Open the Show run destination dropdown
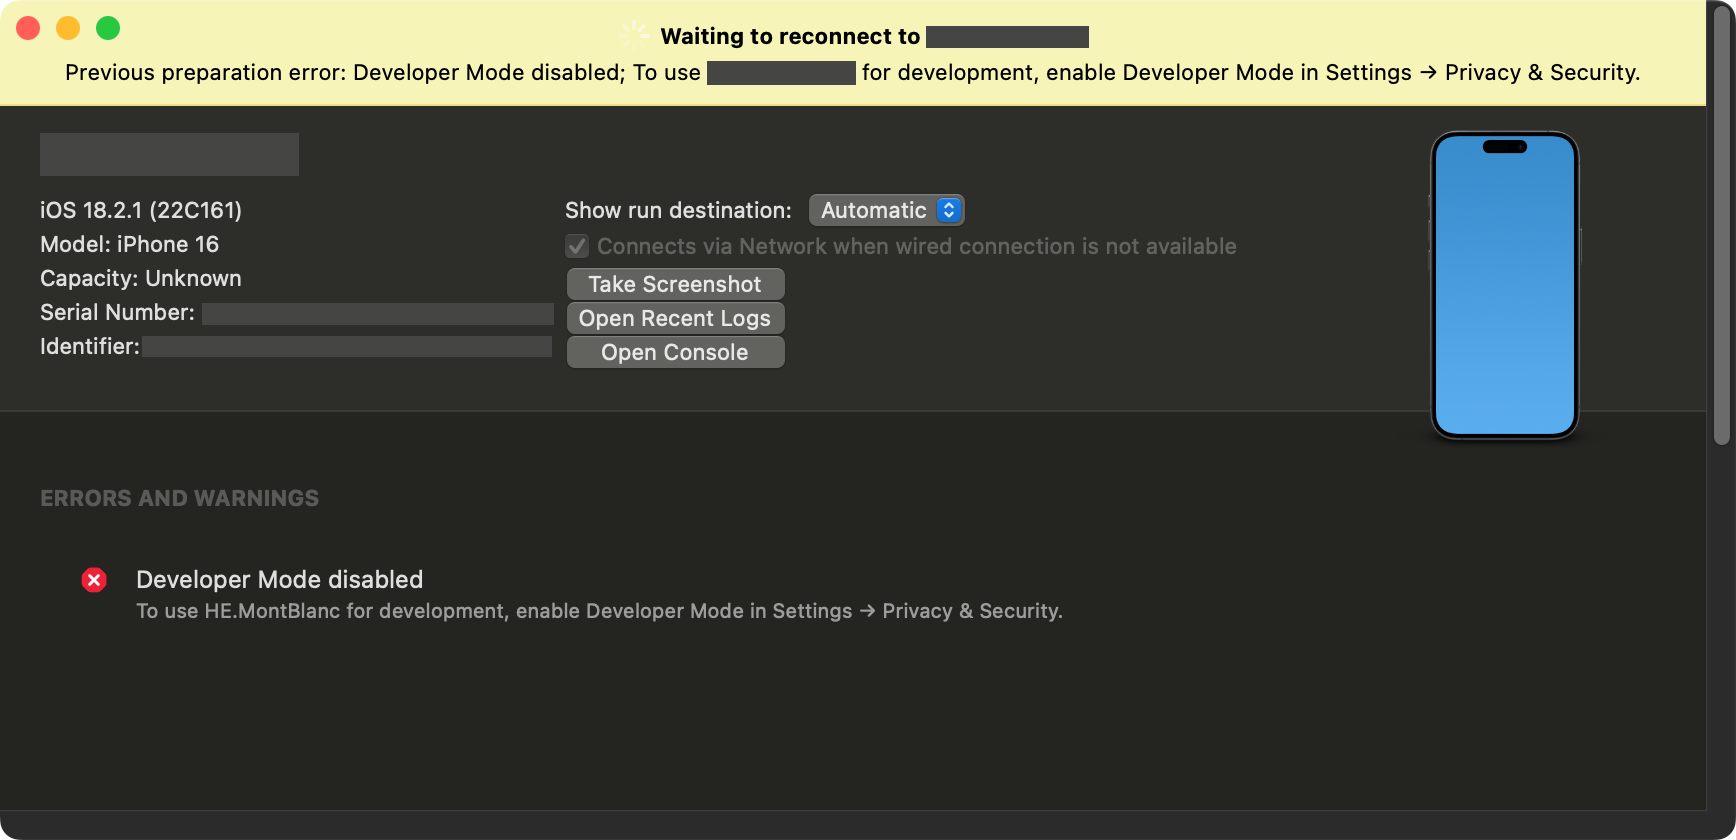Screen dimensions: 1736x840 (886, 210)
